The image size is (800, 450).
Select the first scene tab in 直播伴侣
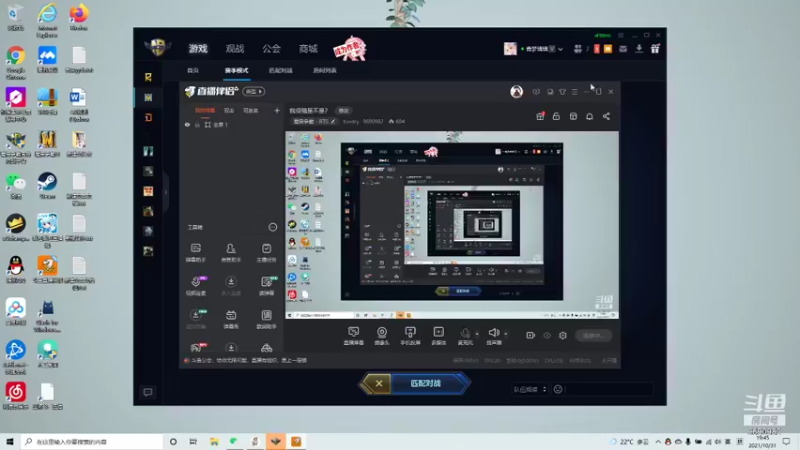click(205, 110)
